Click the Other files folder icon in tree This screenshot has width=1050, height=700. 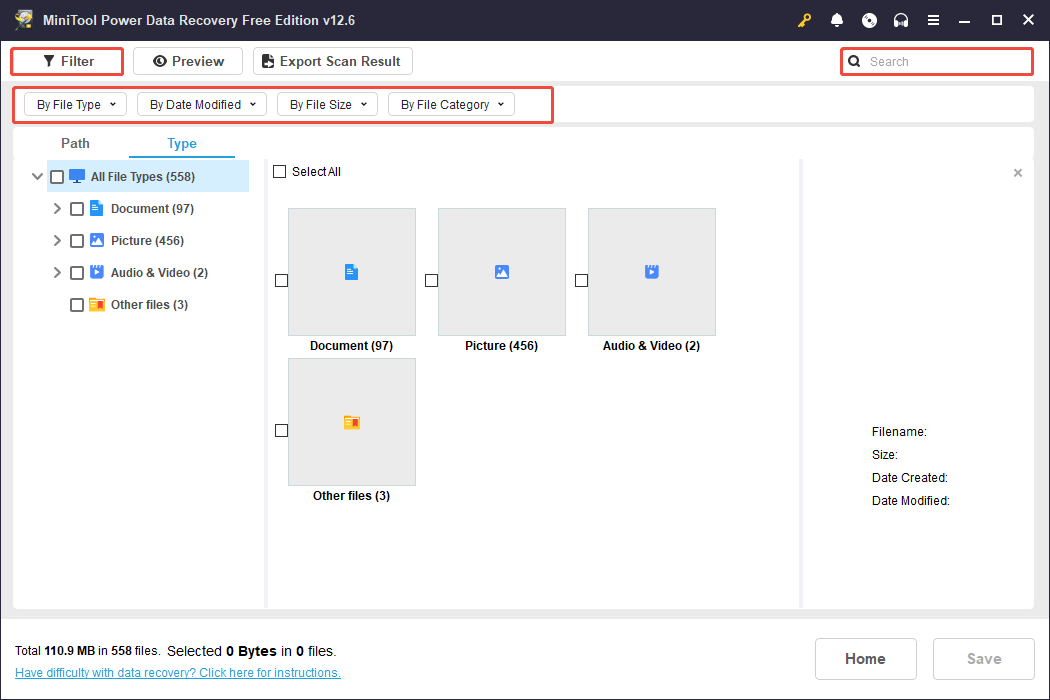[x=97, y=305]
